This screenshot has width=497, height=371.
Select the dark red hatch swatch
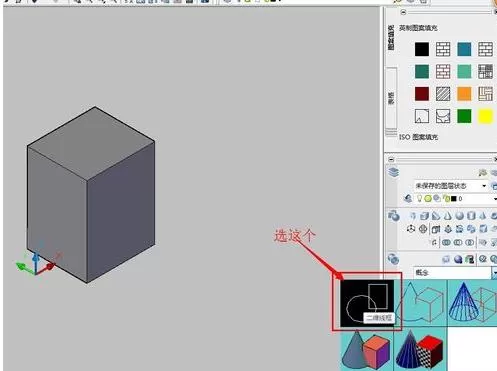pos(422,94)
